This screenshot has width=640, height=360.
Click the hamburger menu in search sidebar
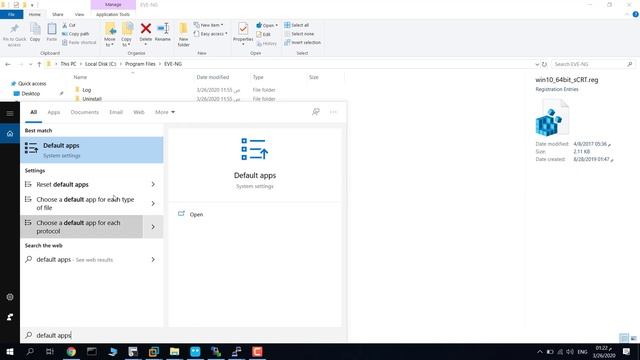[10, 113]
